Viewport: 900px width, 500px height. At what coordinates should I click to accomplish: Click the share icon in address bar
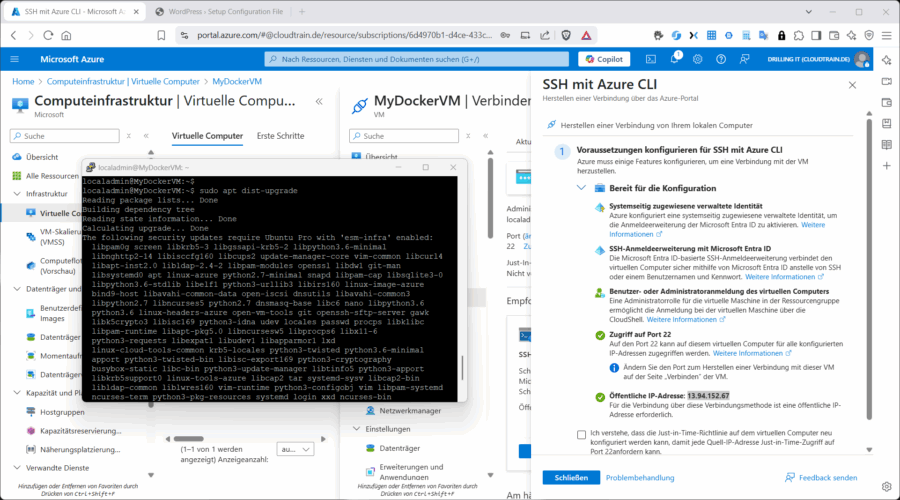click(545, 35)
